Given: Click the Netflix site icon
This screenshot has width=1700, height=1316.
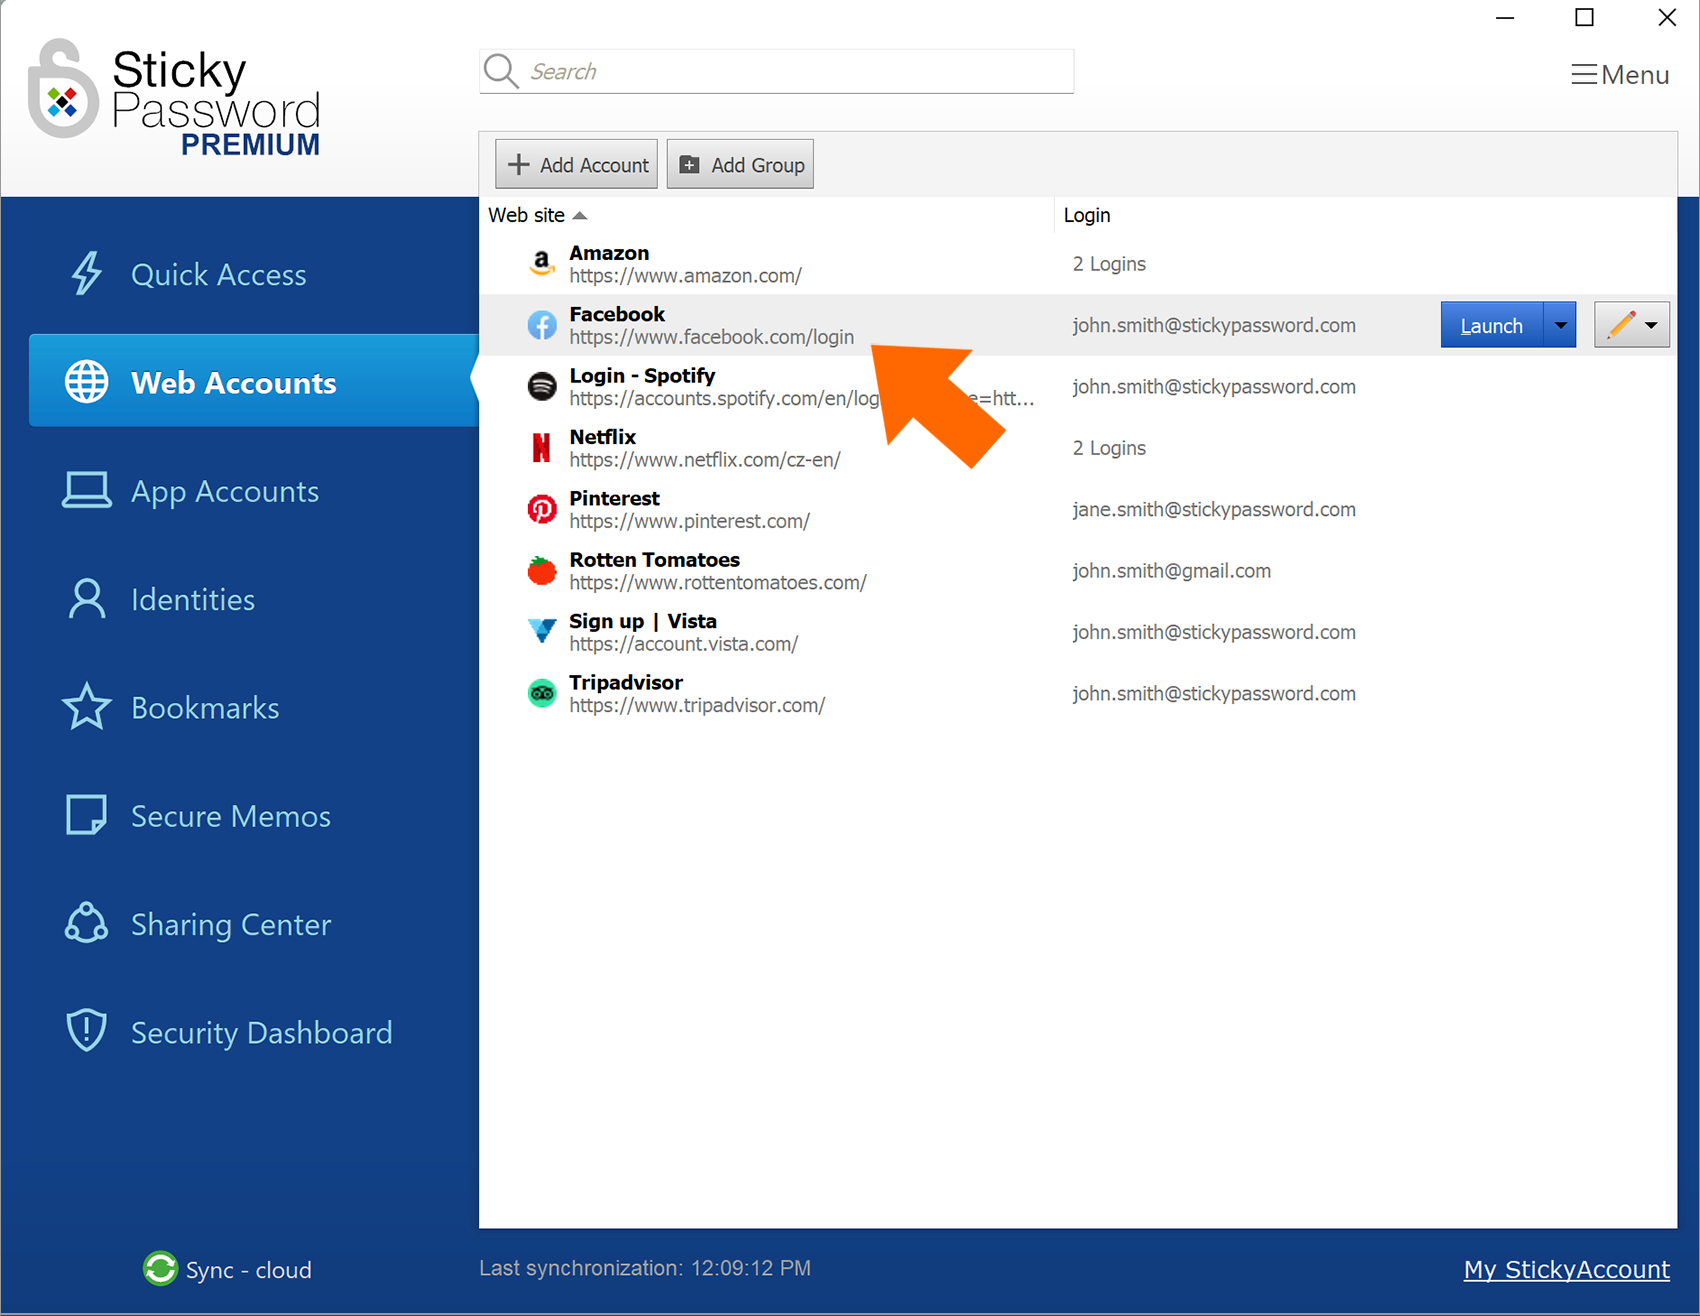Looking at the screenshot, I should pos(542,448).
